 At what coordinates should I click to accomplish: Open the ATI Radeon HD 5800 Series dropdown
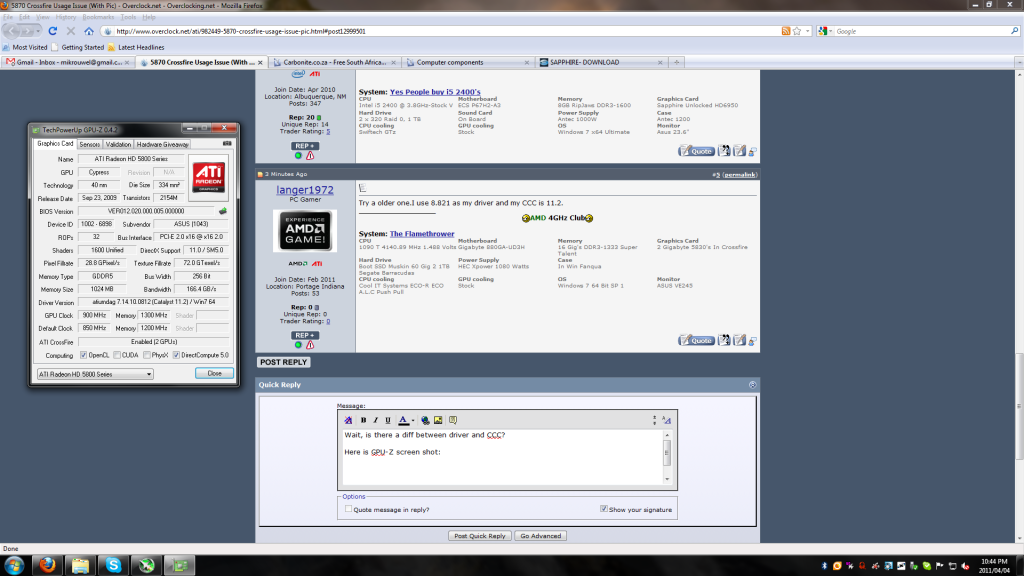point(95,374)
